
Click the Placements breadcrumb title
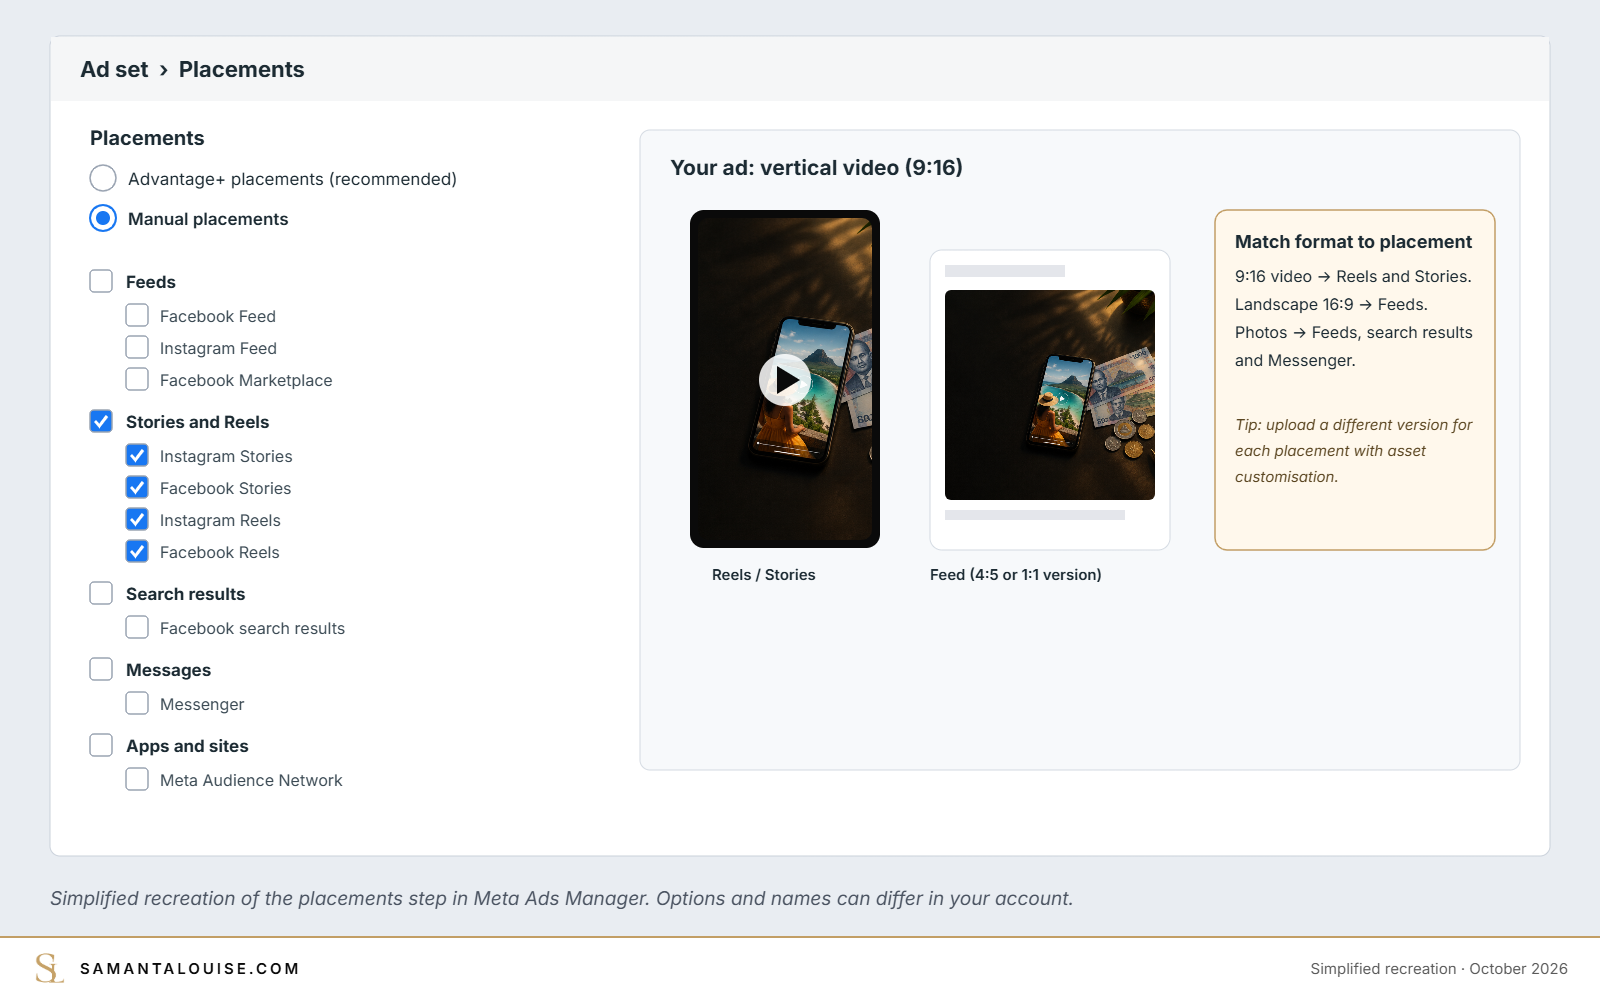click(x=241, y=69)
